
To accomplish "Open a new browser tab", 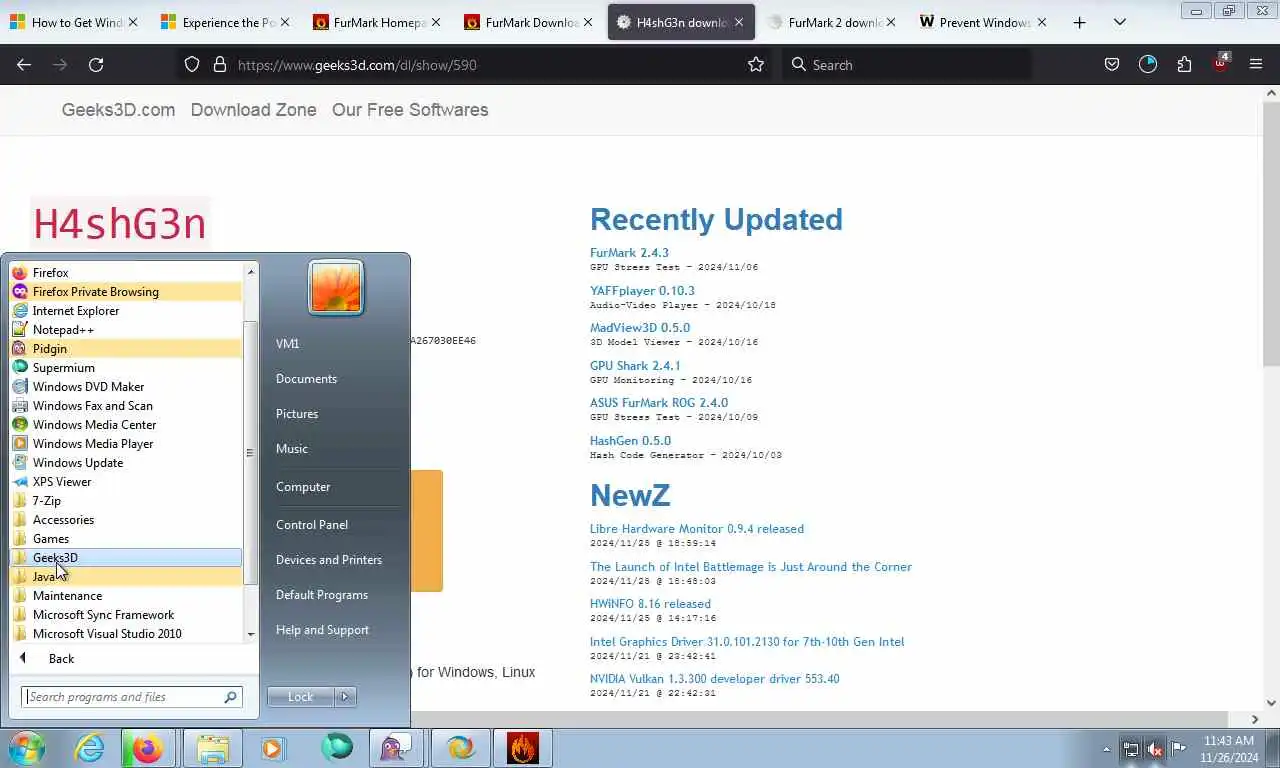I will (1079, 22).
